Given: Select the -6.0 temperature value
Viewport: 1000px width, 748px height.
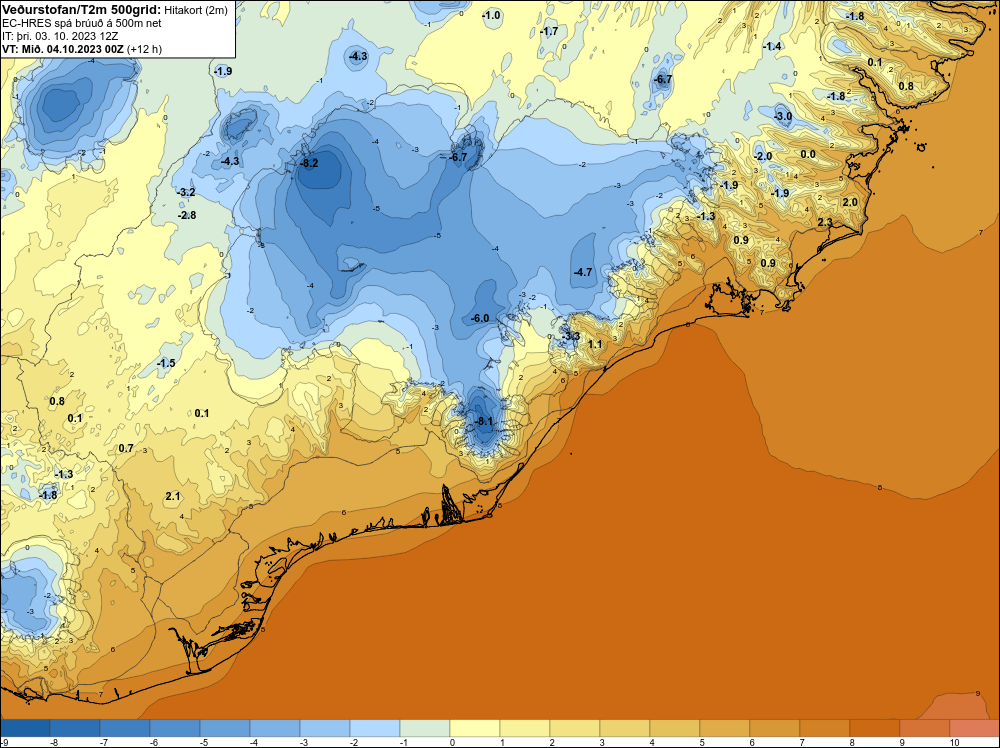Looking at the screenshot, I should 480,318.
